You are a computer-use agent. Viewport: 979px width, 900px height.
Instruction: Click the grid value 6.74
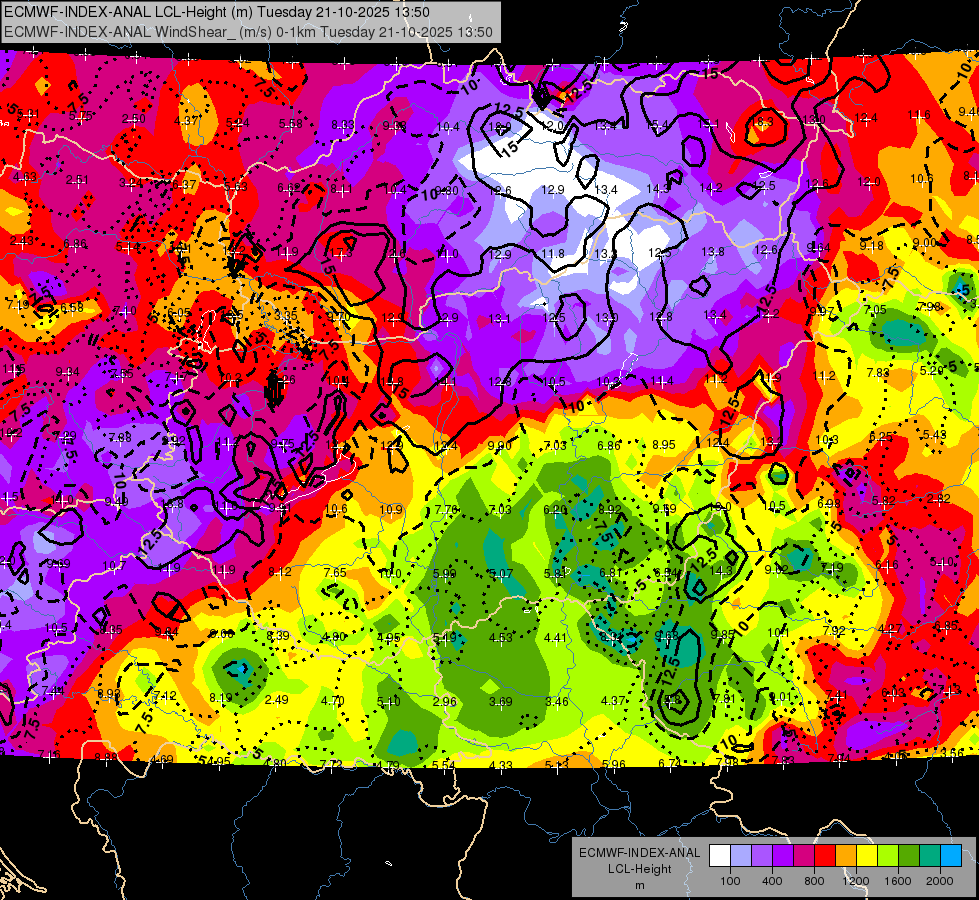(x=671, y=763)
